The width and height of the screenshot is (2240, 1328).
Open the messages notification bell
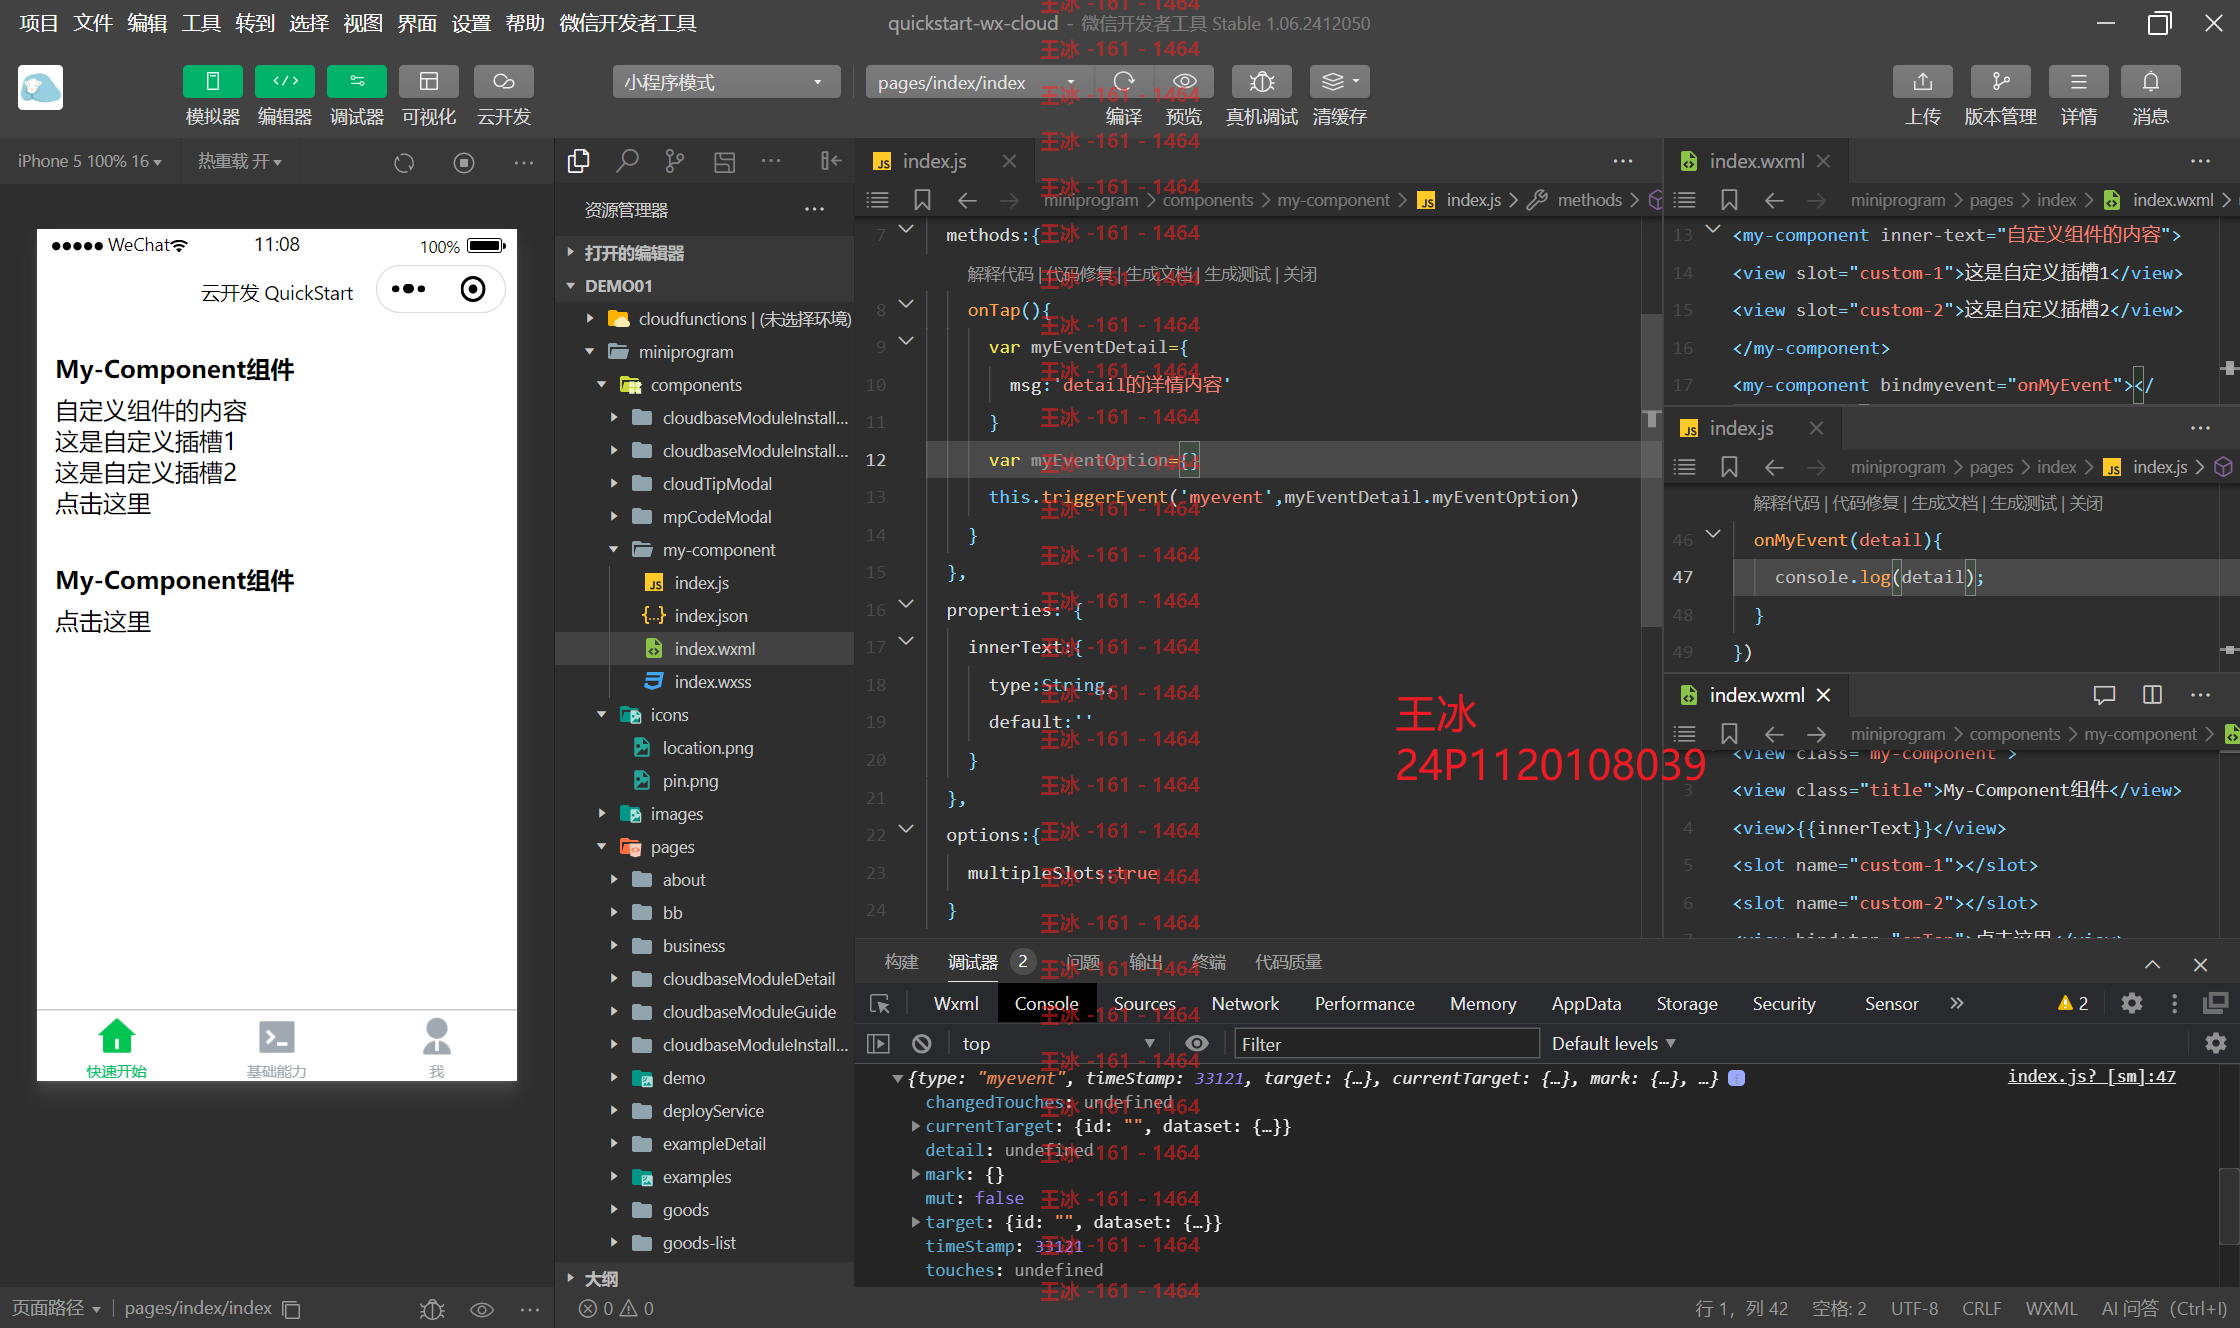pyautogui.click(x=2150, y=82)
